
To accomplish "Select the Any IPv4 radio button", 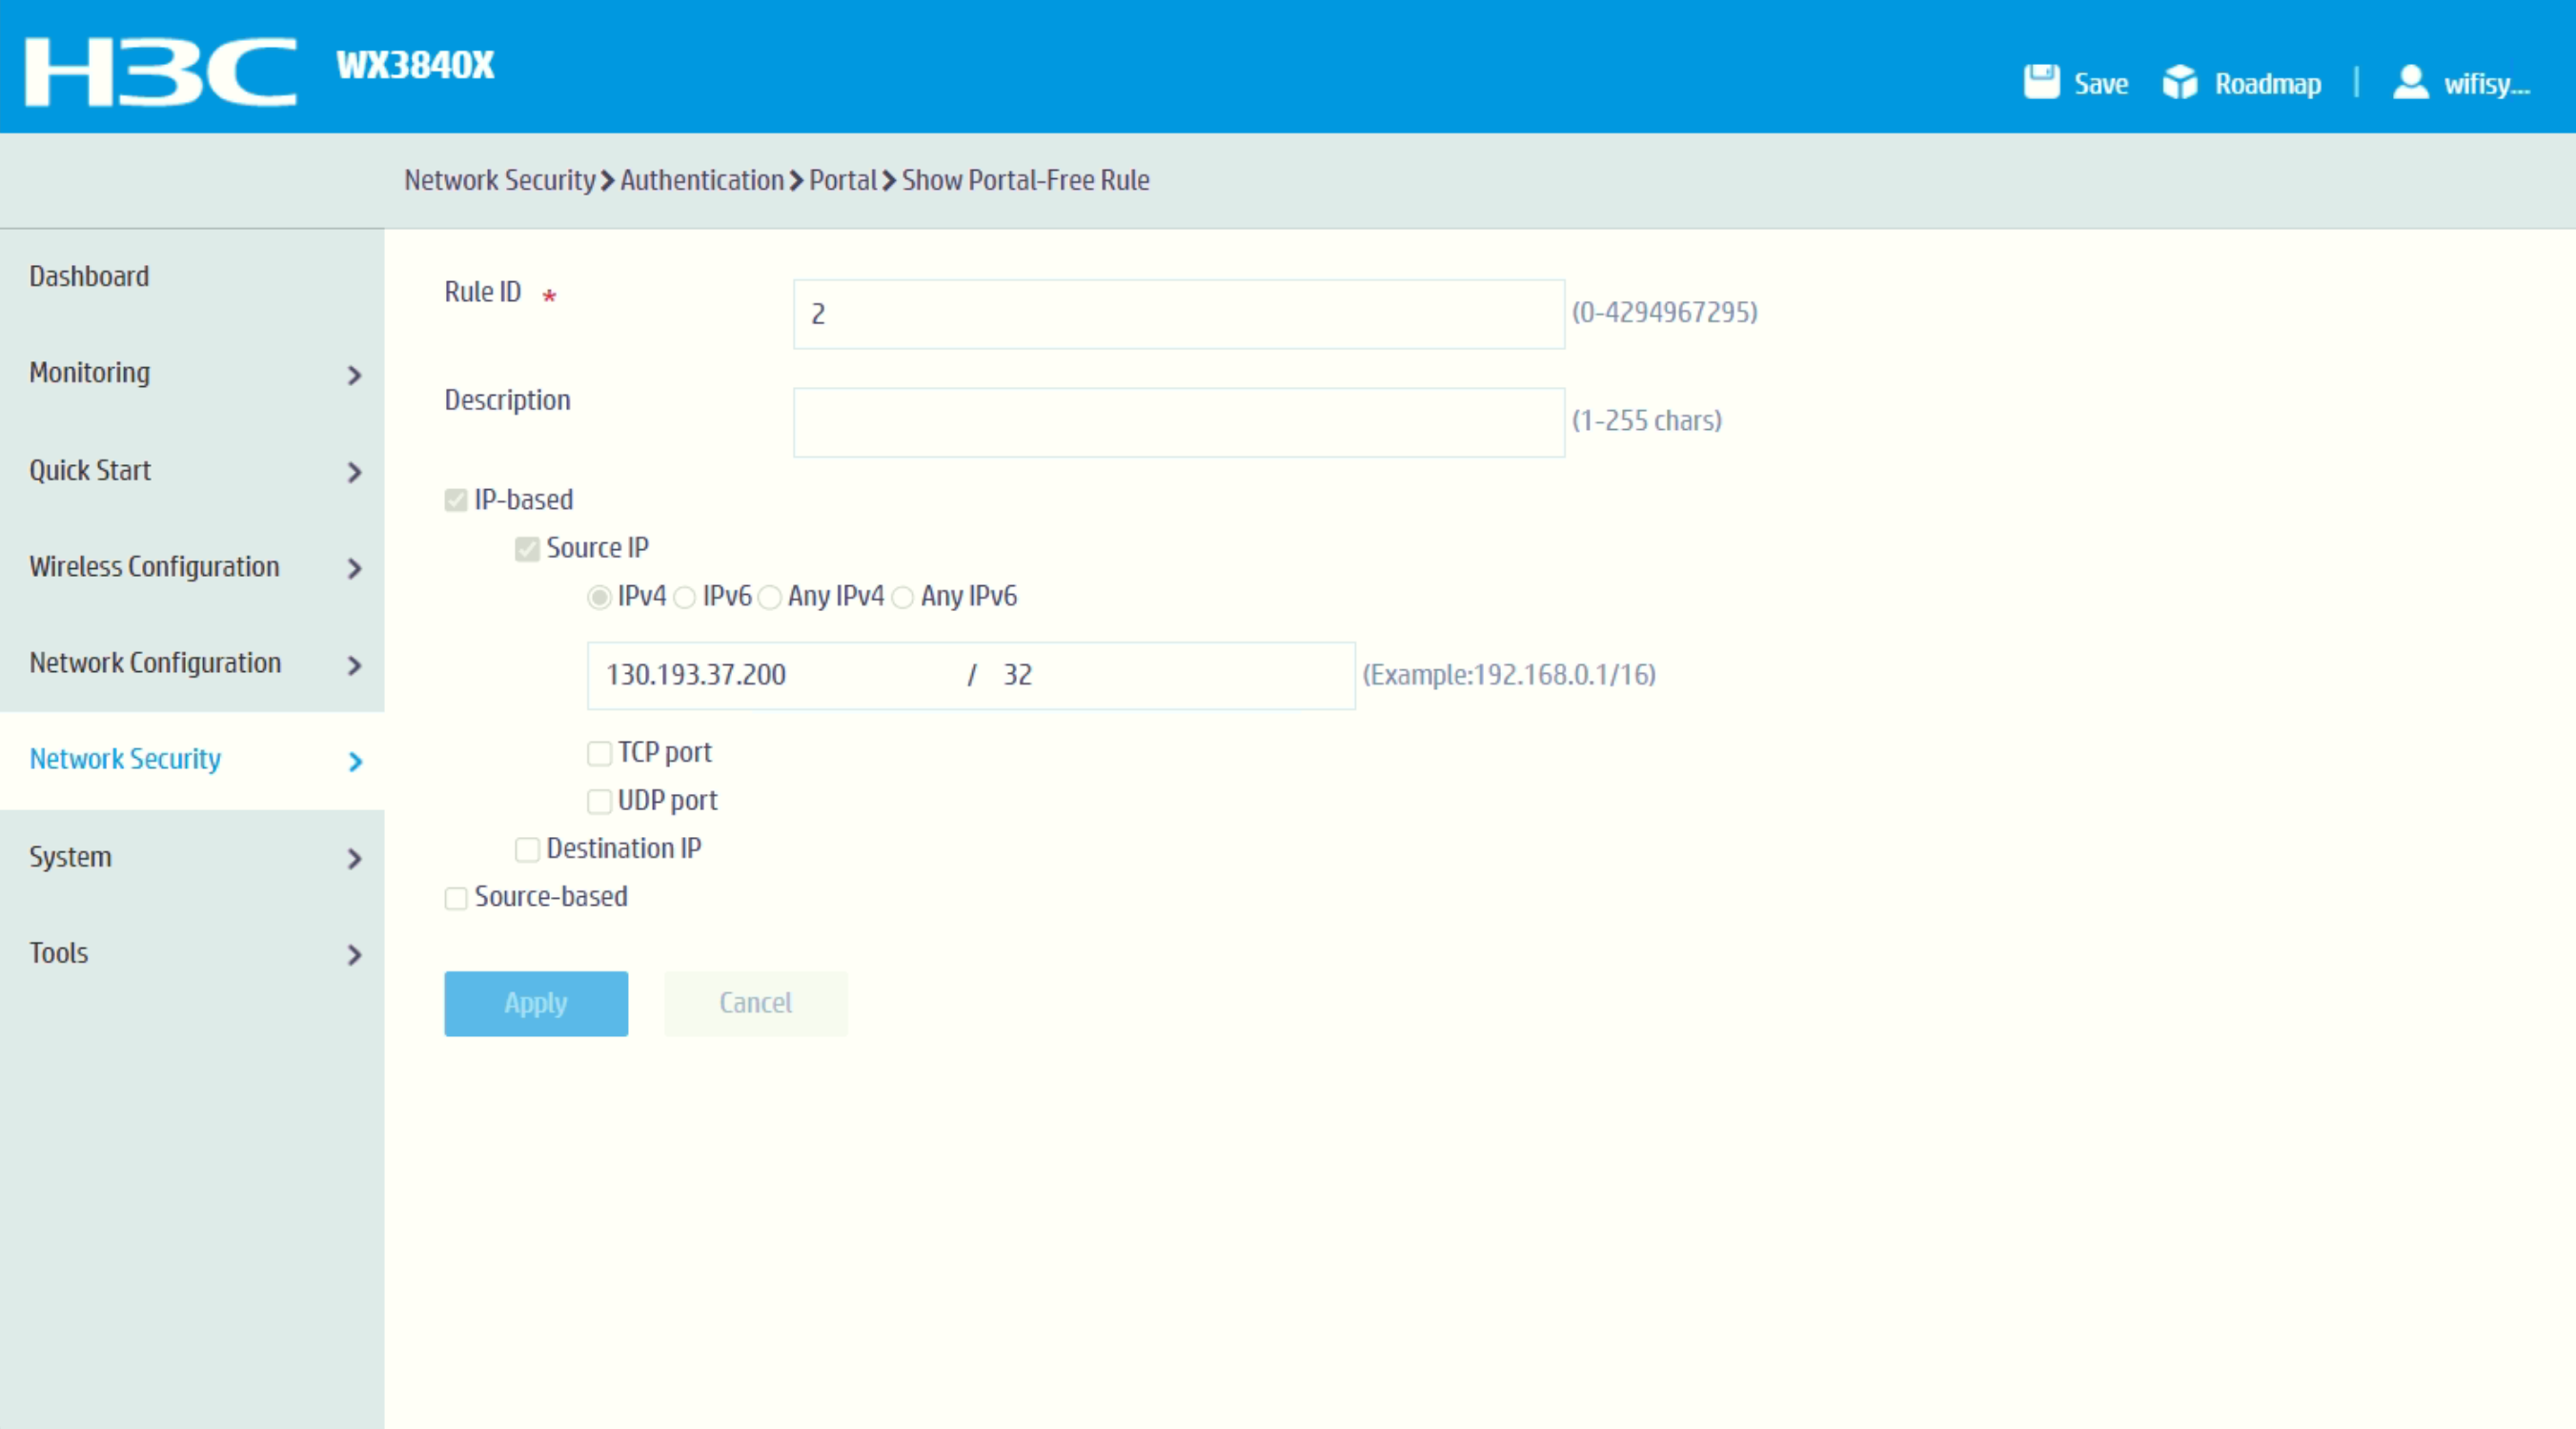I will tap(769, 597).
